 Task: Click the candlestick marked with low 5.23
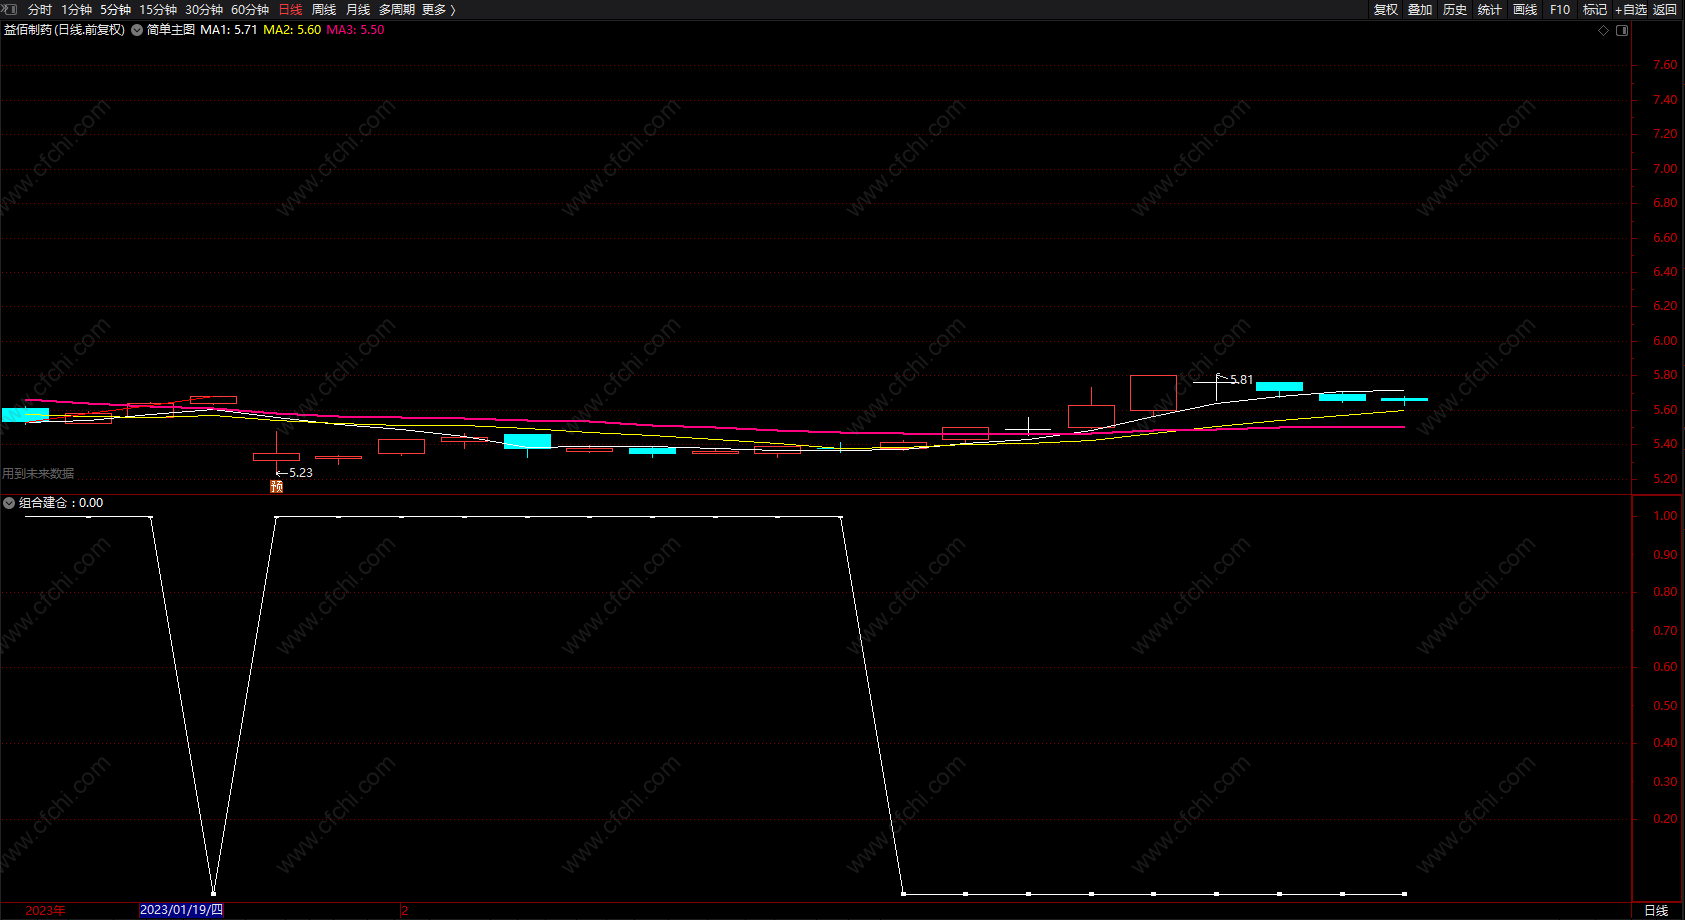coord(276,455)
